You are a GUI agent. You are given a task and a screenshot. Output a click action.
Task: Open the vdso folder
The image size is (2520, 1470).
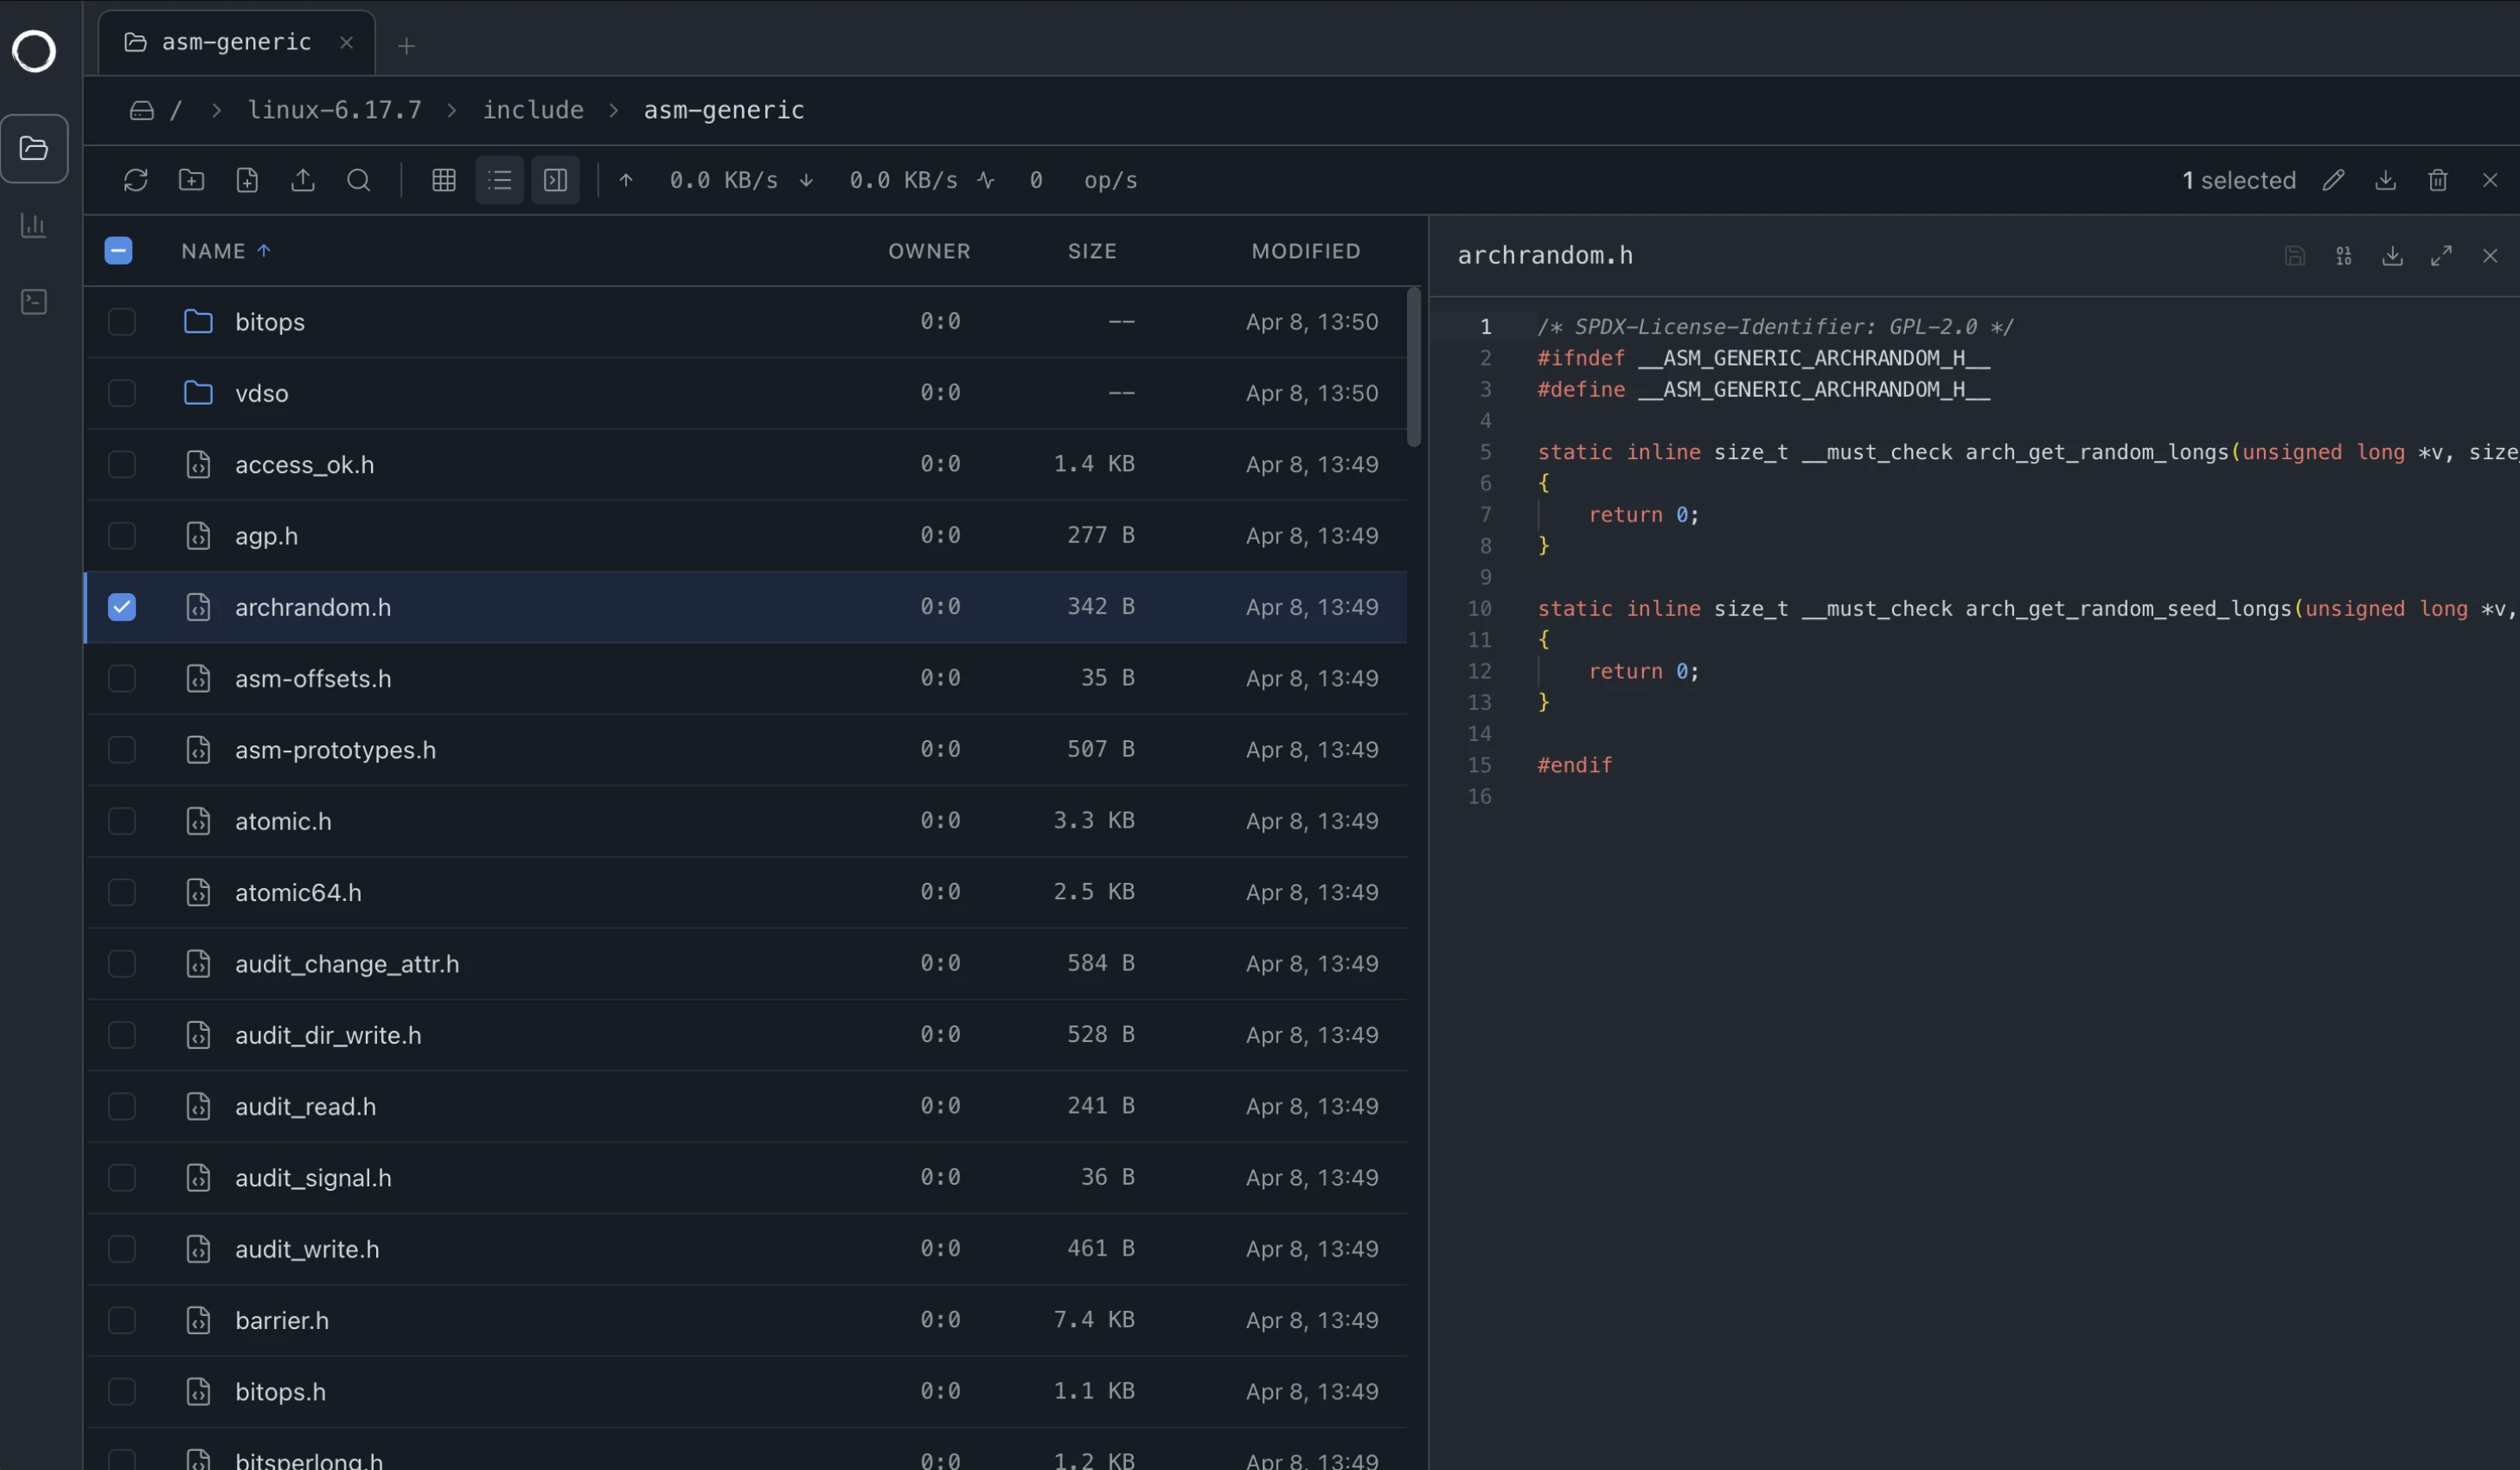pos(746,393)
